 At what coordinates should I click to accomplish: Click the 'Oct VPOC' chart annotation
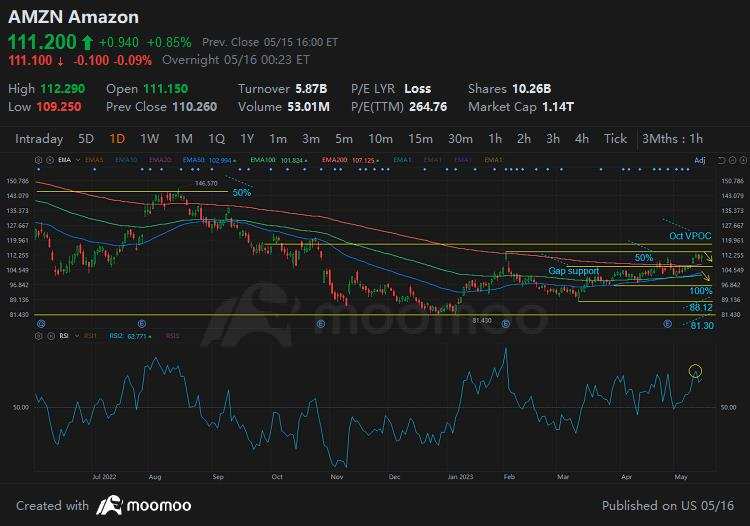click(x=690, y=236)
